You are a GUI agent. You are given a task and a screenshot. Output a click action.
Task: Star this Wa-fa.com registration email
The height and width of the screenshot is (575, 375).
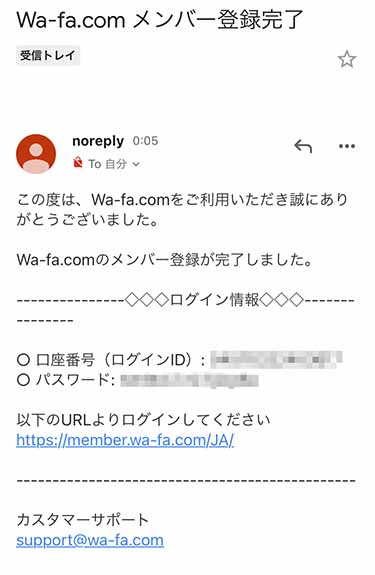346,59
